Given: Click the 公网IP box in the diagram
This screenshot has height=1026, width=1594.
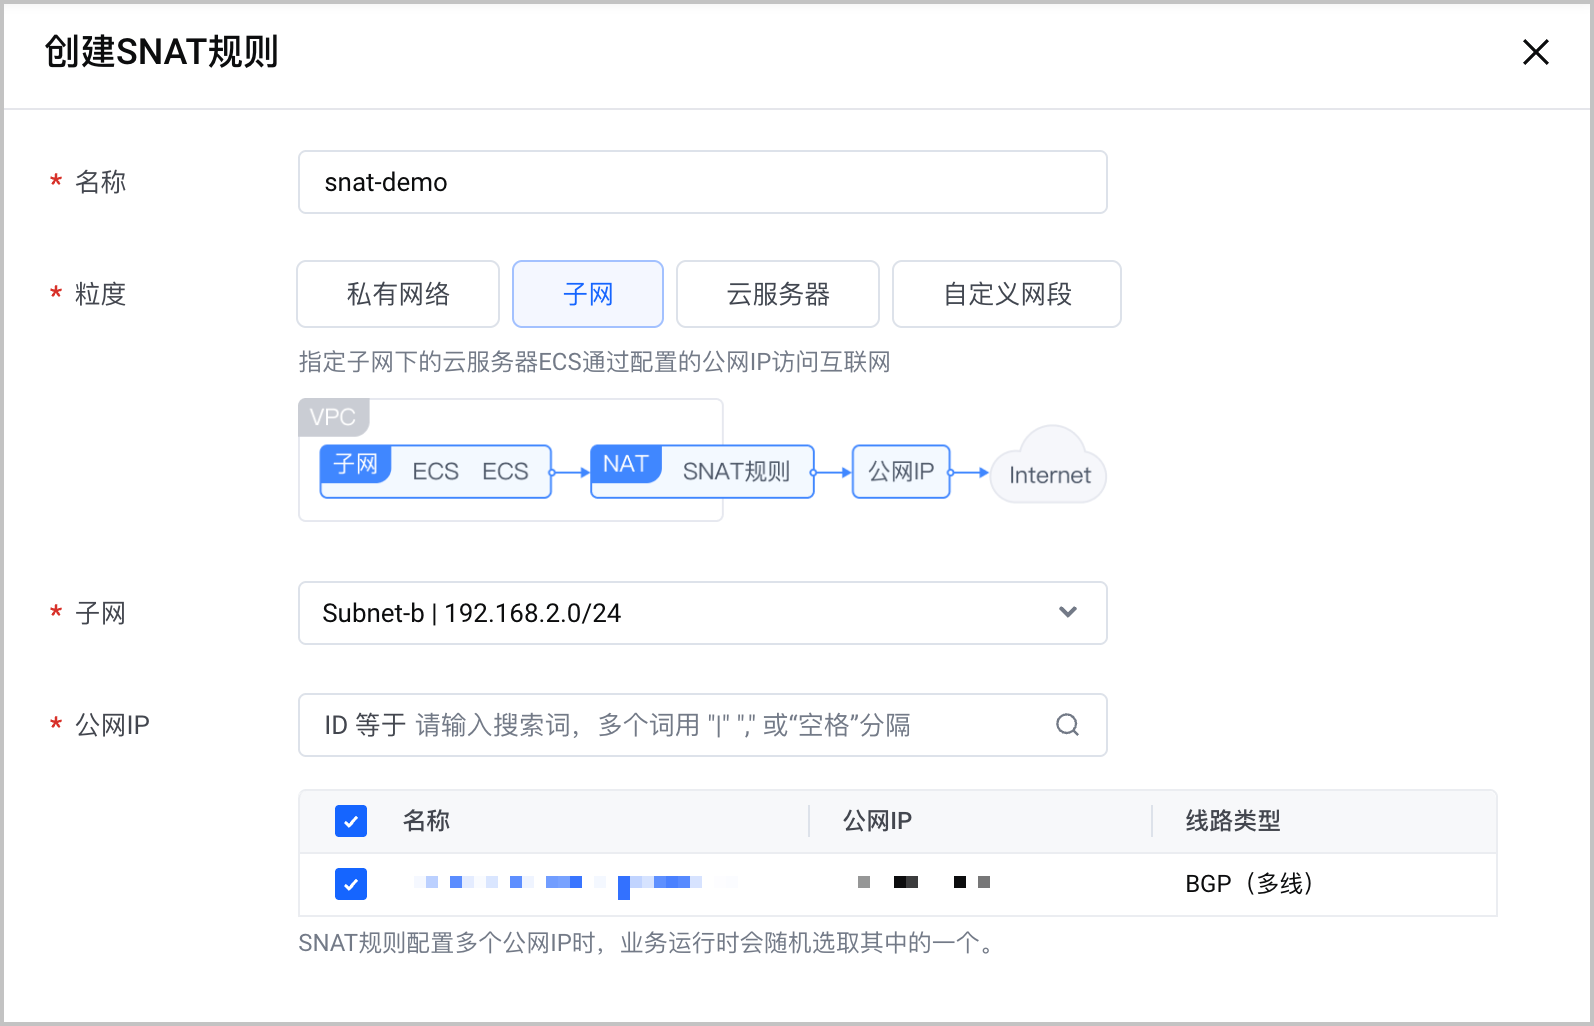Looking at the screenshot, I should click(901, 471).
